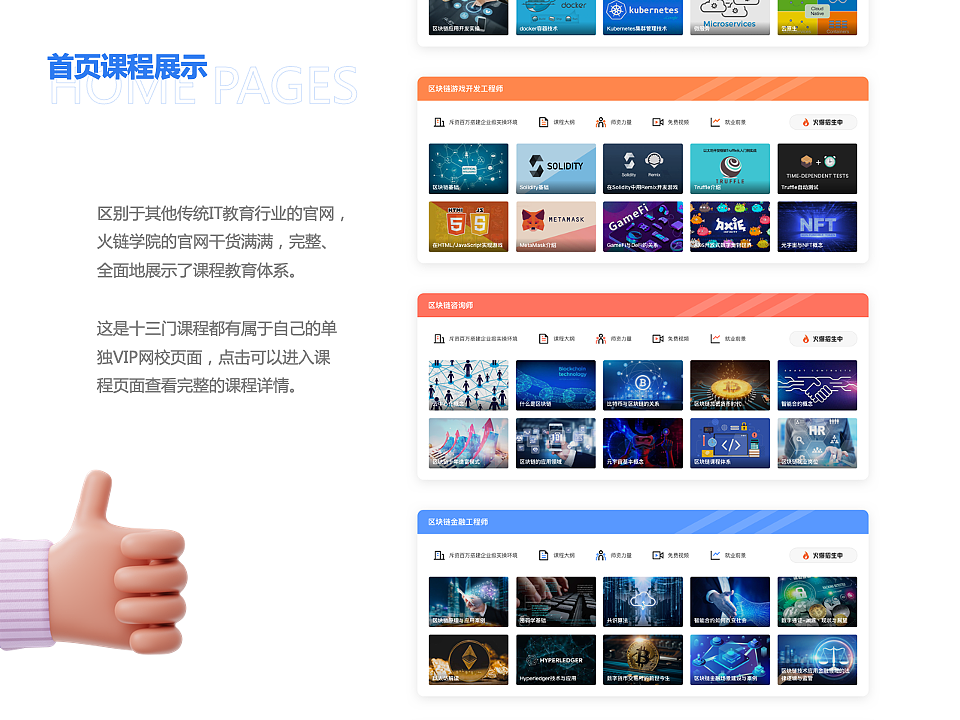
Task: Click course outline document icon in consultant section
Action: pos(543,339)
